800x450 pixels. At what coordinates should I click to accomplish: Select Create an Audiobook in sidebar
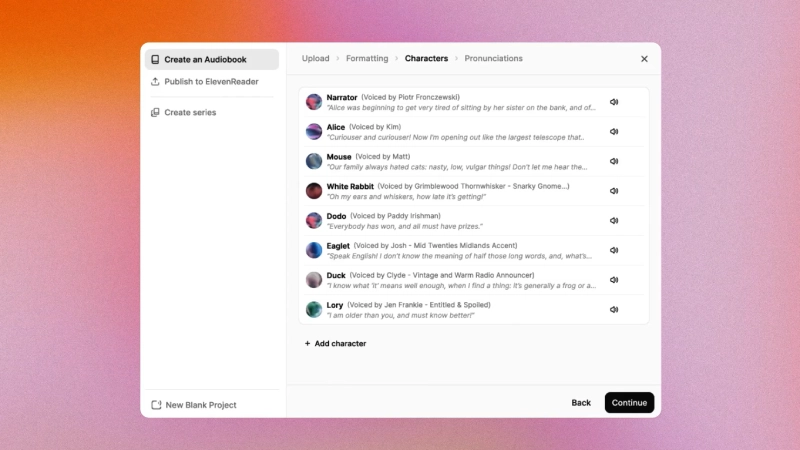[x=212, y=59]
